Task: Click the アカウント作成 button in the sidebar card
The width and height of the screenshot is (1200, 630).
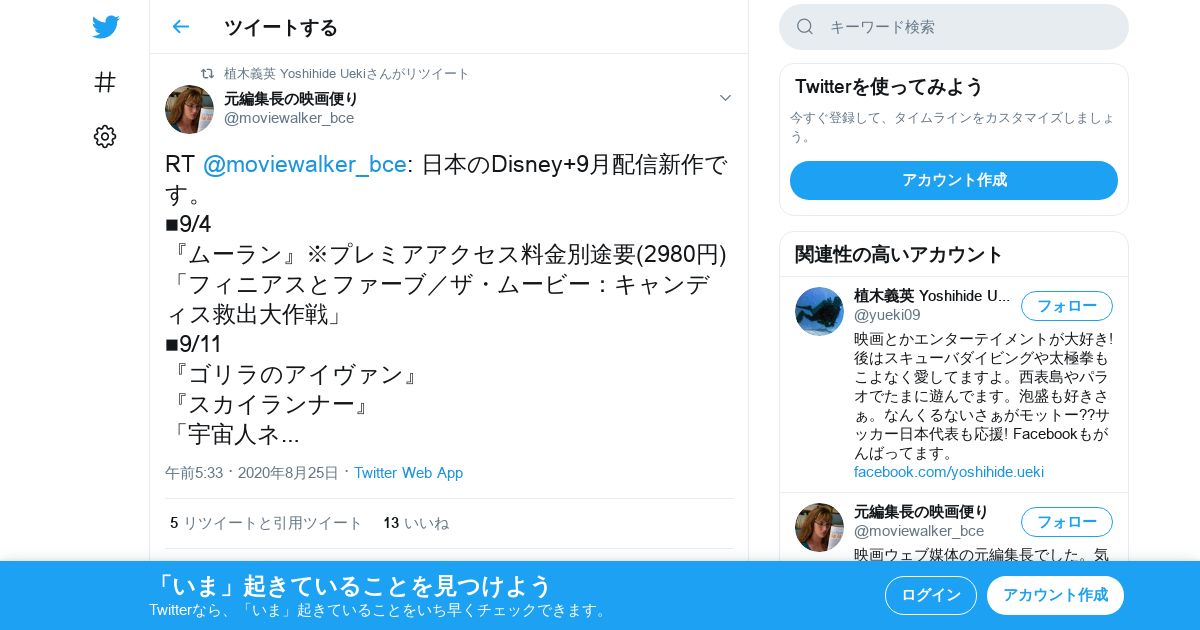Action: (x=954, y=180)
